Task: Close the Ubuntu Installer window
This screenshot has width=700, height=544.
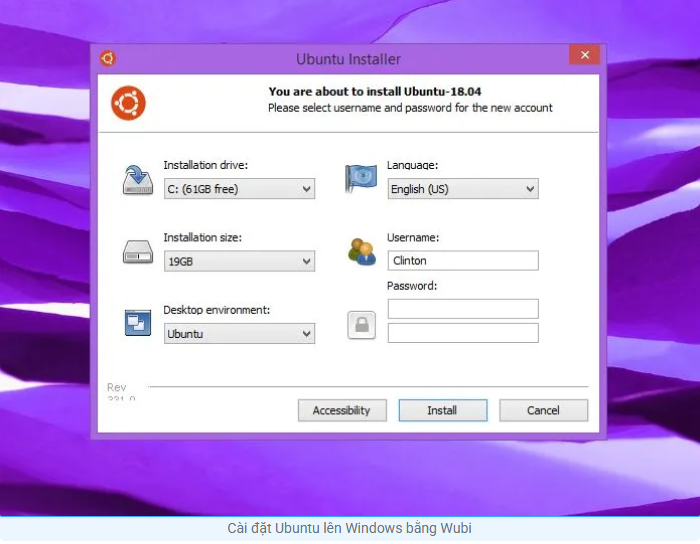Action: point(584,54)
